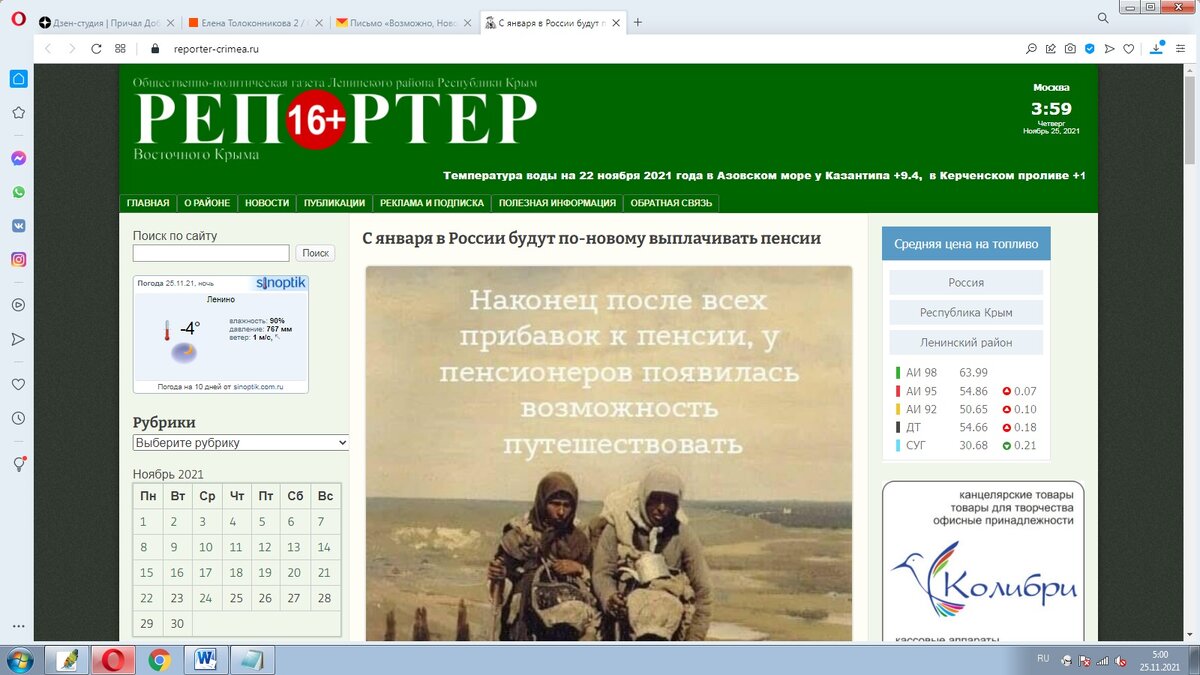Open Opera in the Windows taskbar

[114, 660]
